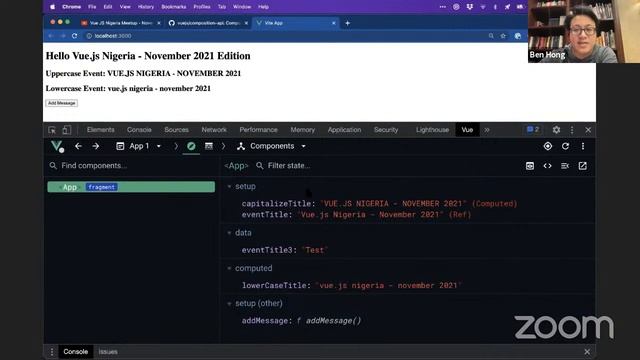Open devtools customize three-dot menu

pyautogui.click(x=572, y=130)
